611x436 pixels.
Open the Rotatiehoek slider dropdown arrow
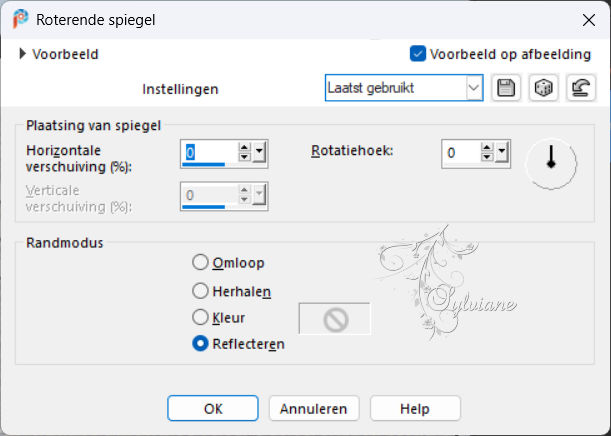502,152
